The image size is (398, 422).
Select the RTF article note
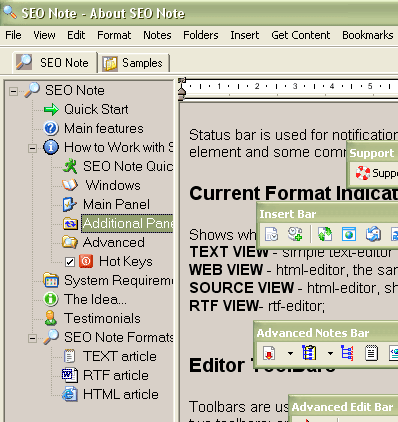[x=116, y=375]
